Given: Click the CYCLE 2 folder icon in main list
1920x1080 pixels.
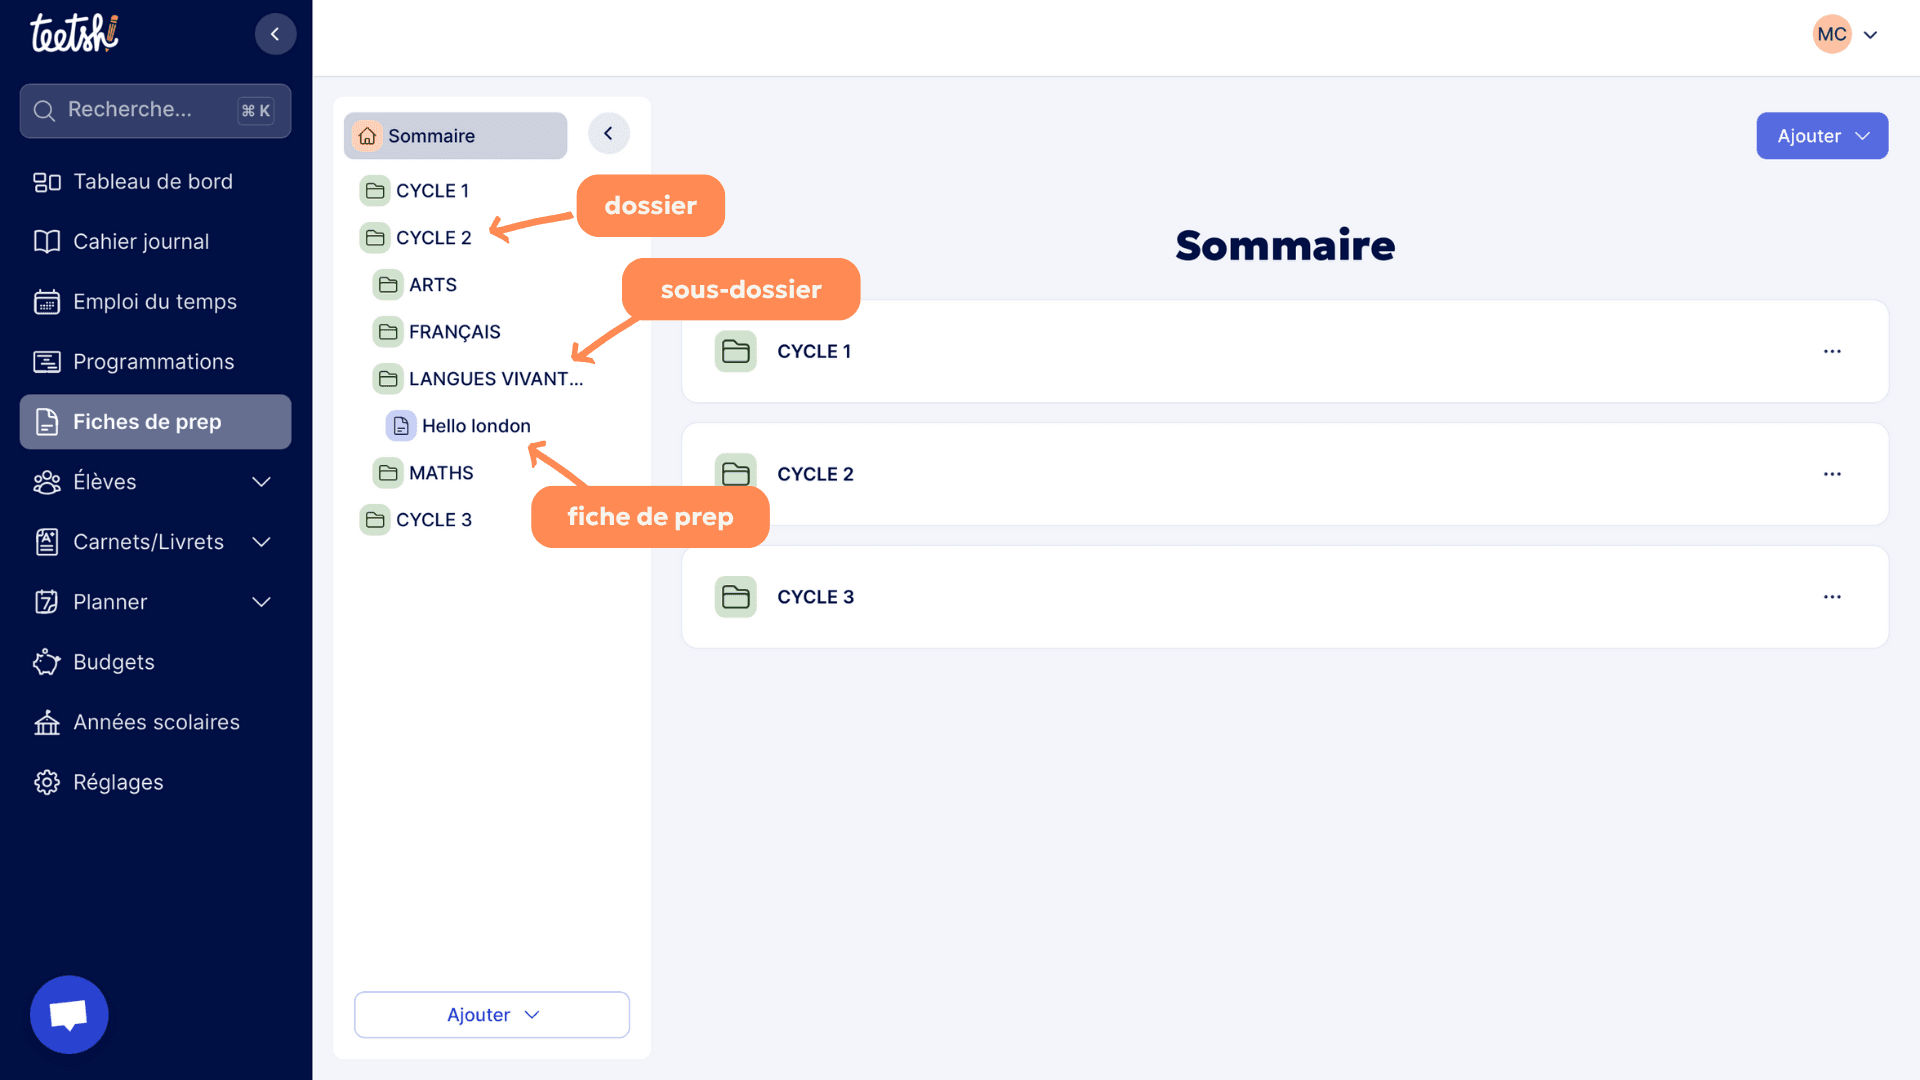Looking at the screenshot, I should click(x=736, y=473).
